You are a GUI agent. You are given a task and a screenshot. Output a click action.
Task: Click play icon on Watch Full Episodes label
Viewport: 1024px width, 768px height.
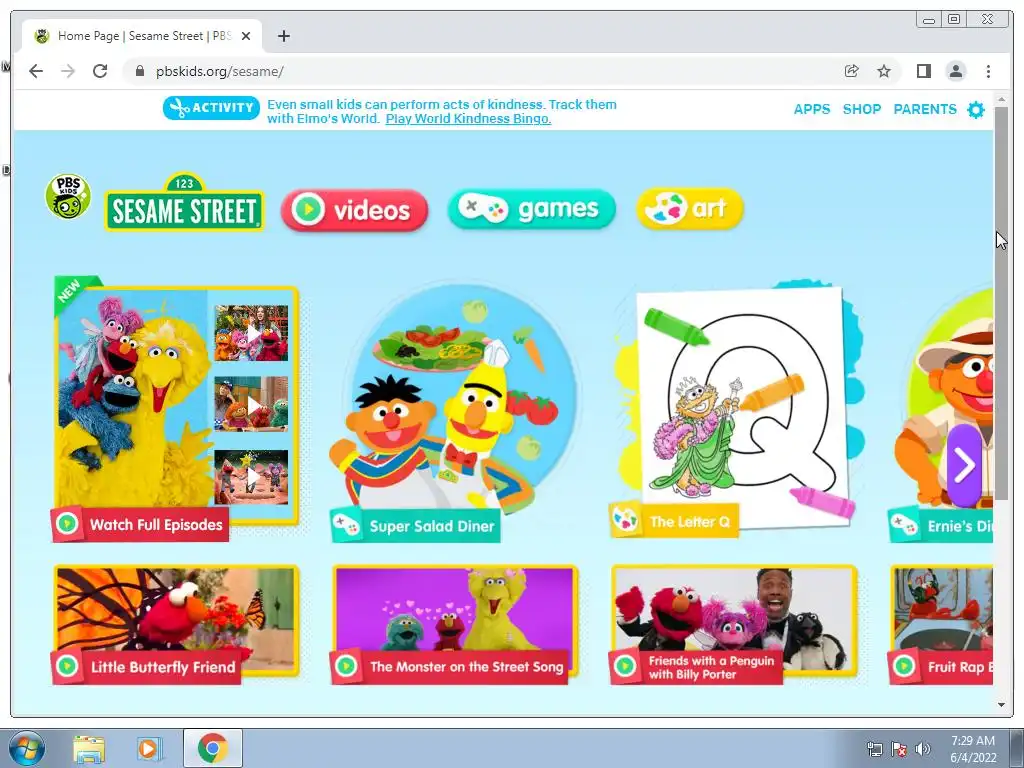(x=67, y=524)
